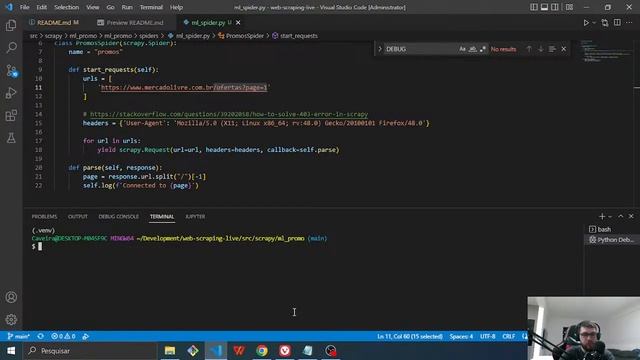Open the Edit menu
The width and height of the screenshot is (640, 360).
pos(42,7)
